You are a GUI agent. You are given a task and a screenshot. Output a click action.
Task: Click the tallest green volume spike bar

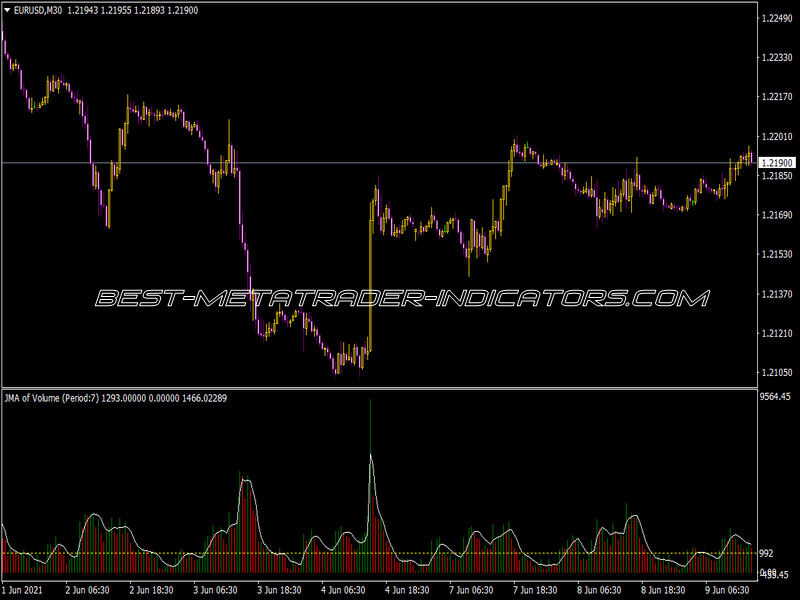(370, 486)
